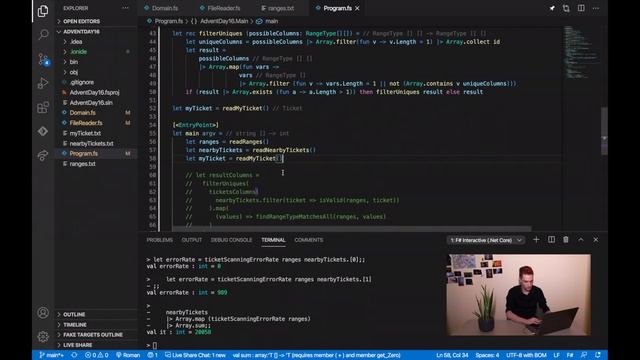Open the Extensions view

coord(43,107)
